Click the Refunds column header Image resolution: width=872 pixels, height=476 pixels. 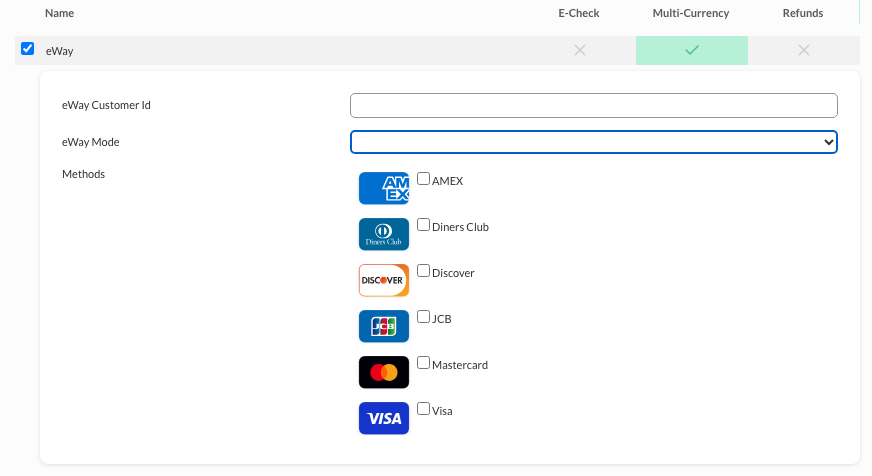coord(803,13)
